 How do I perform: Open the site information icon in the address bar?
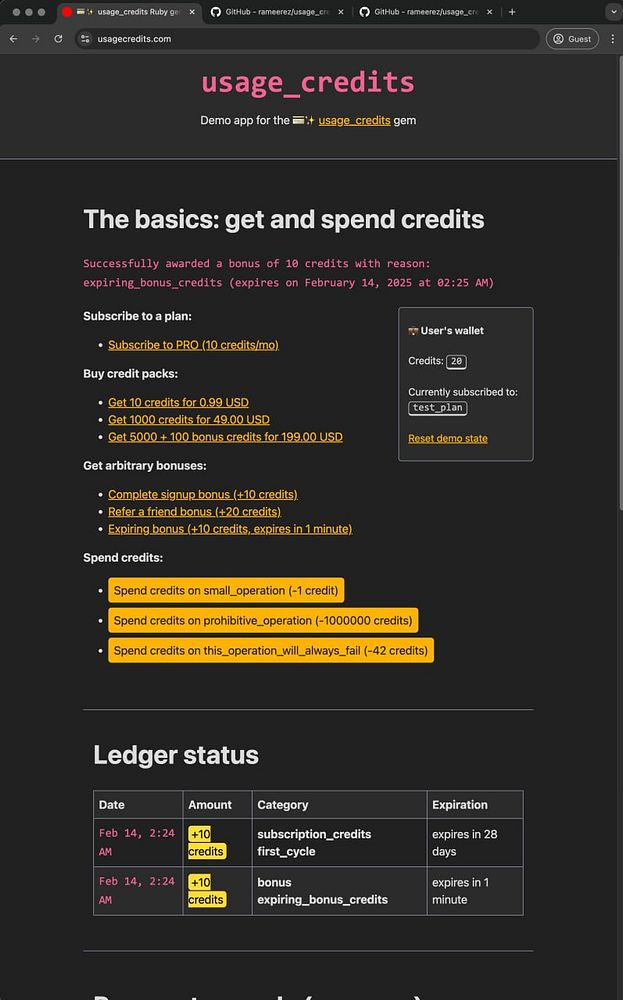[85, 39]
